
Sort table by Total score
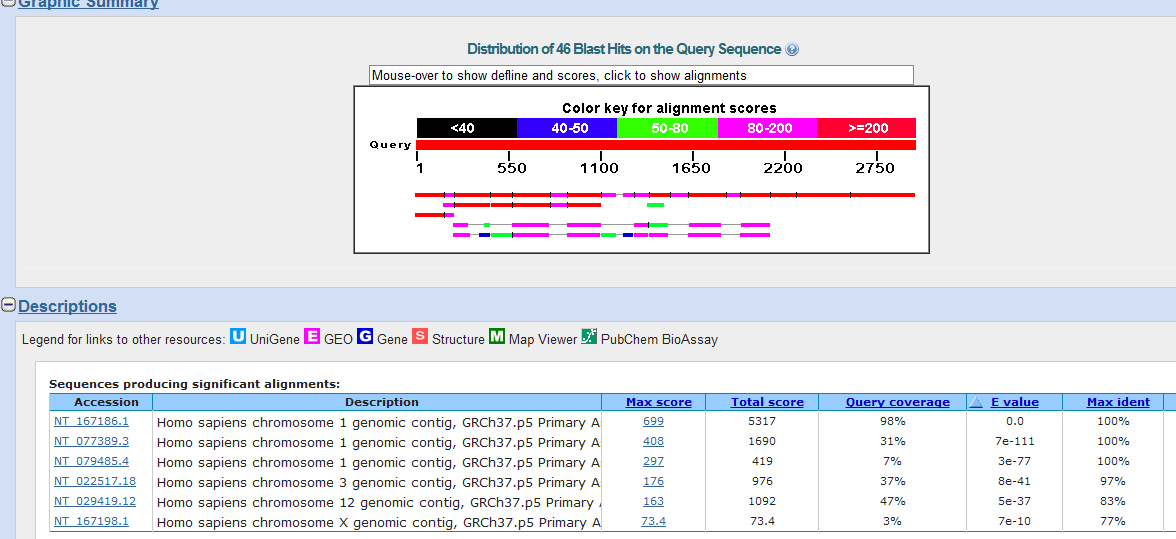point(767,403)
